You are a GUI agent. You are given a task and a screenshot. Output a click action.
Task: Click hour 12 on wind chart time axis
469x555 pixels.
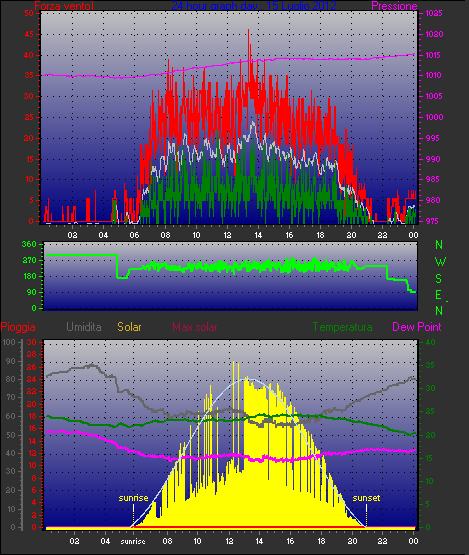pyautogui.click(x=227, y=235)
